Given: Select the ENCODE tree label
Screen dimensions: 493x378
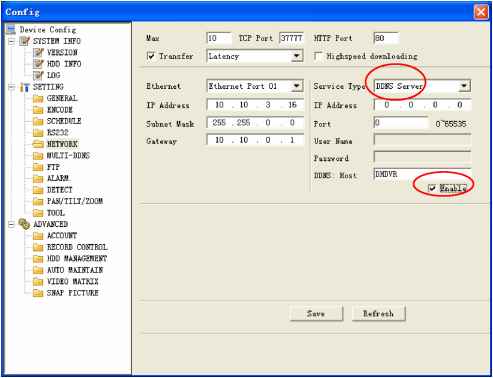Looking at the screenshot, I should (60, 110).
